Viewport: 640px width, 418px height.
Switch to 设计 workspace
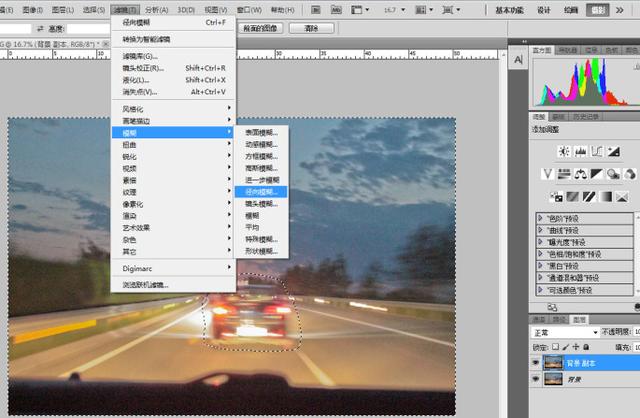(544, 10)
